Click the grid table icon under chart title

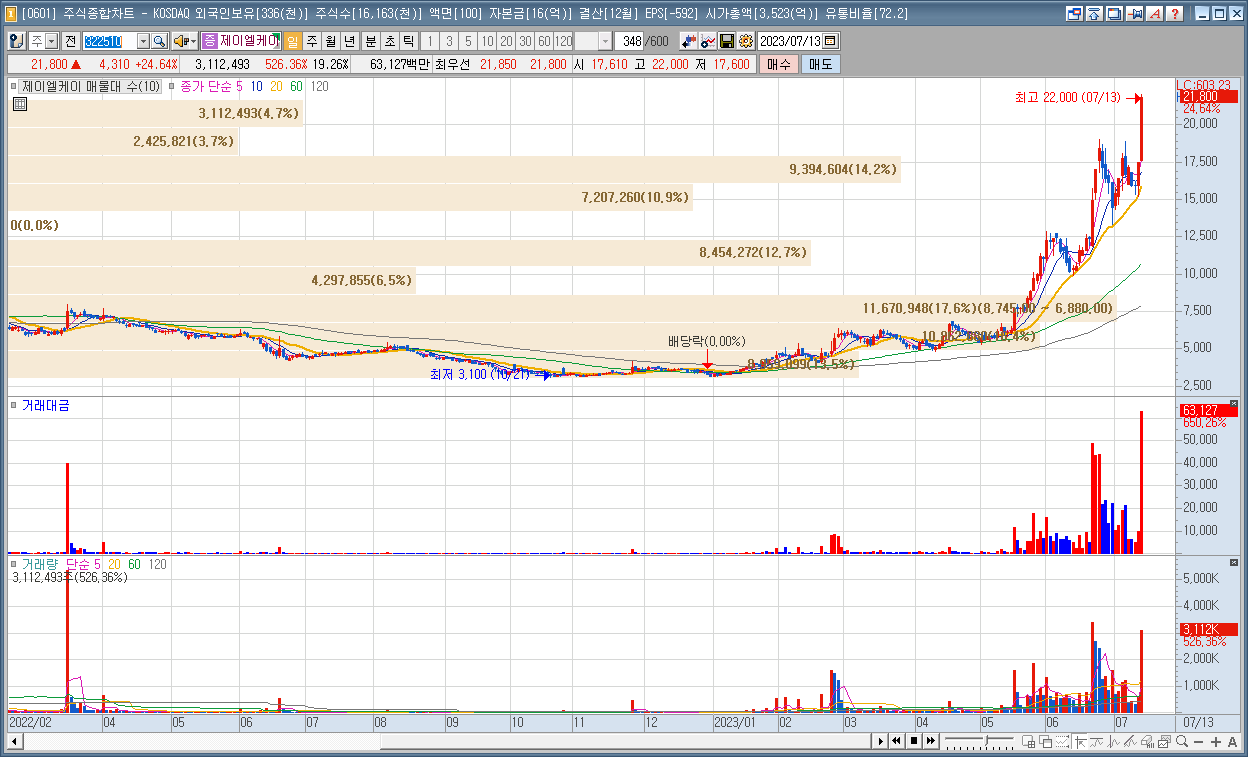tap(19, 104)
